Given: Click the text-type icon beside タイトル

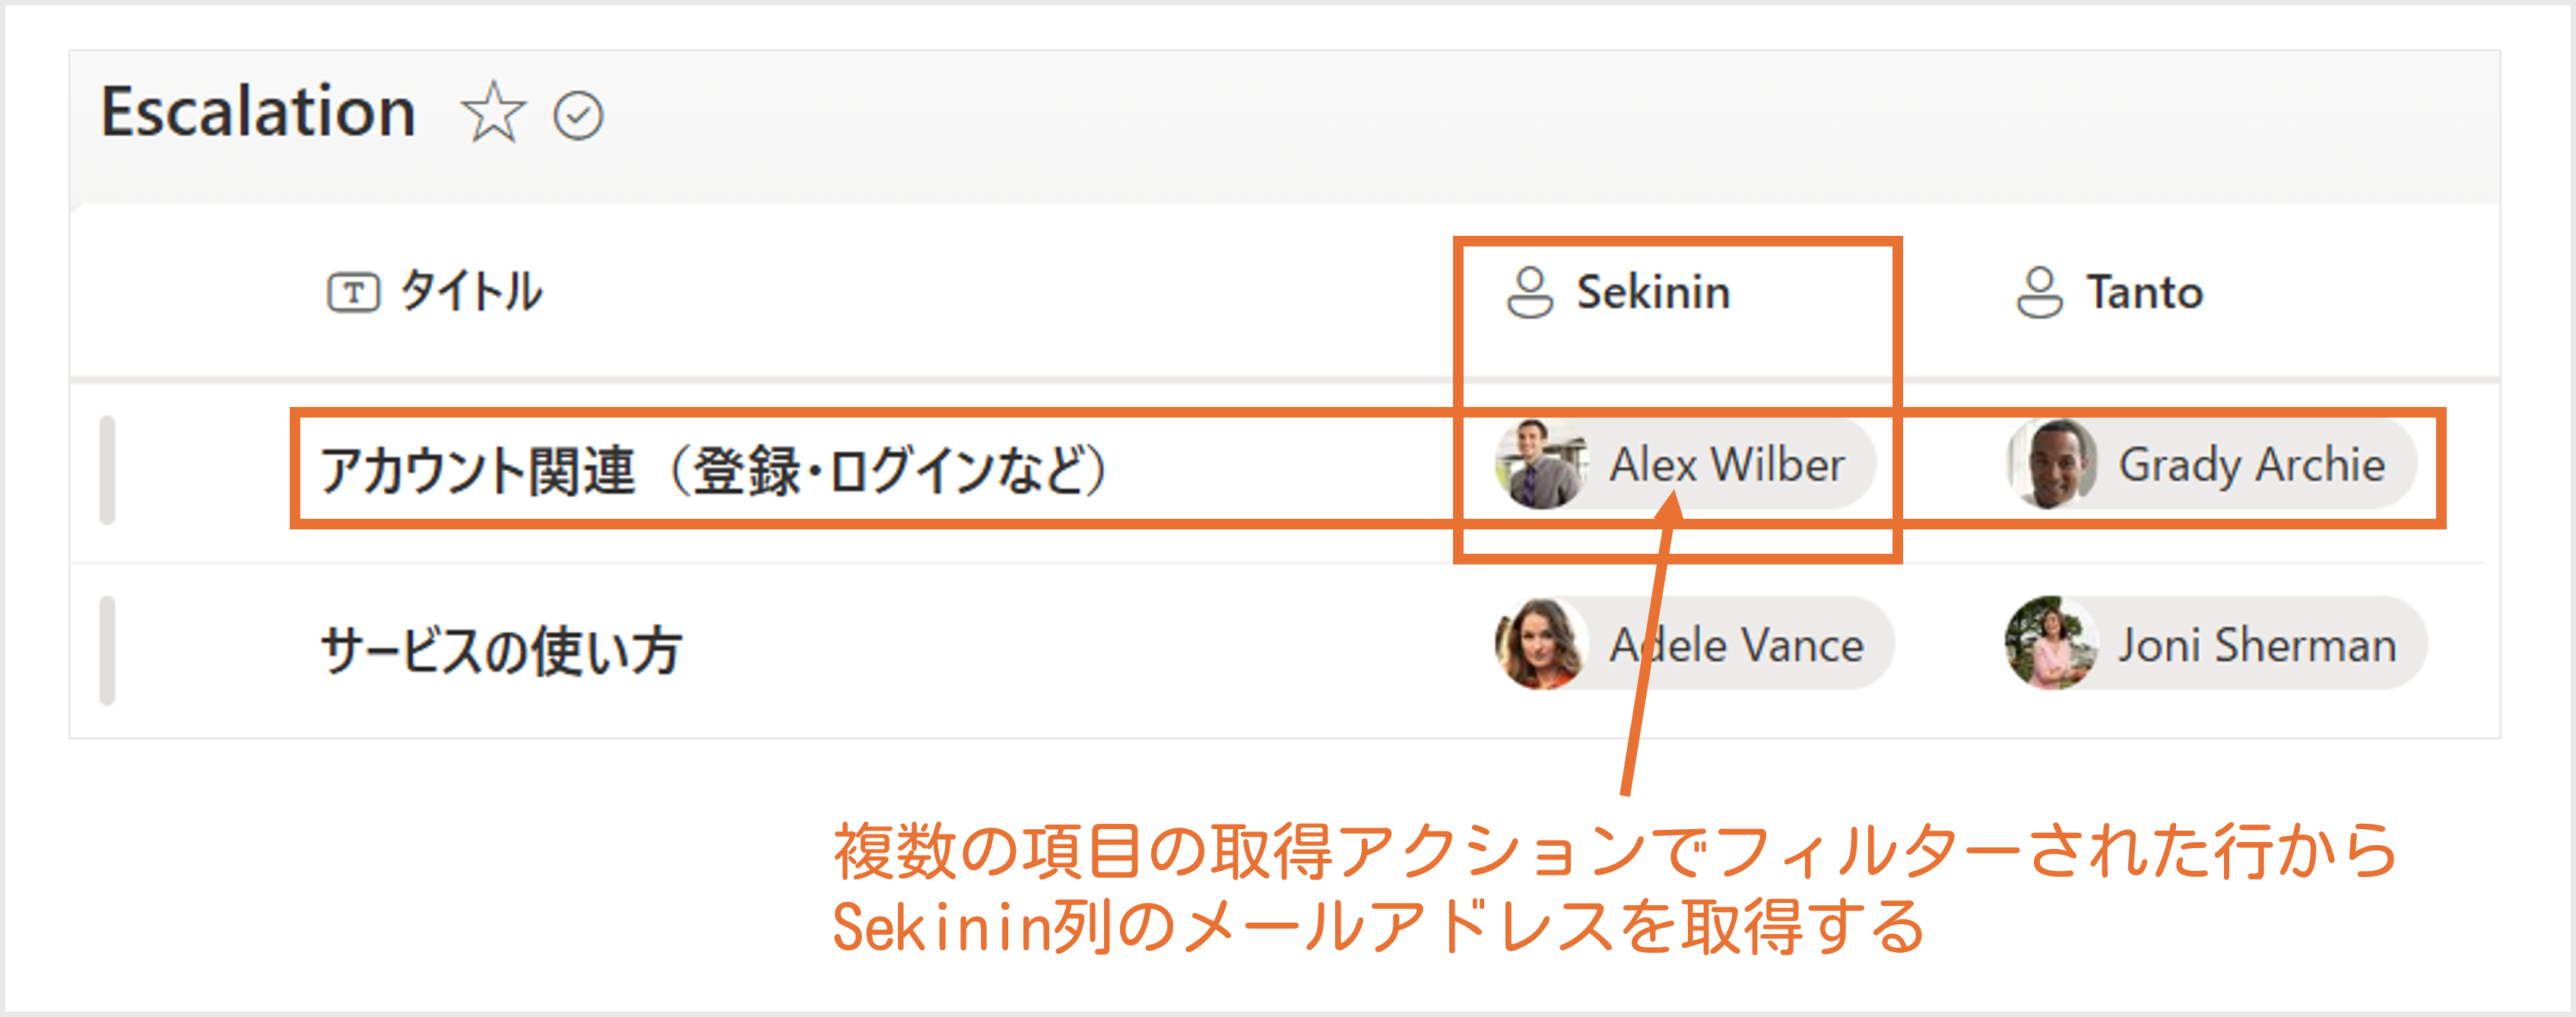Looking at the screenshot, I should click(353, 293).
